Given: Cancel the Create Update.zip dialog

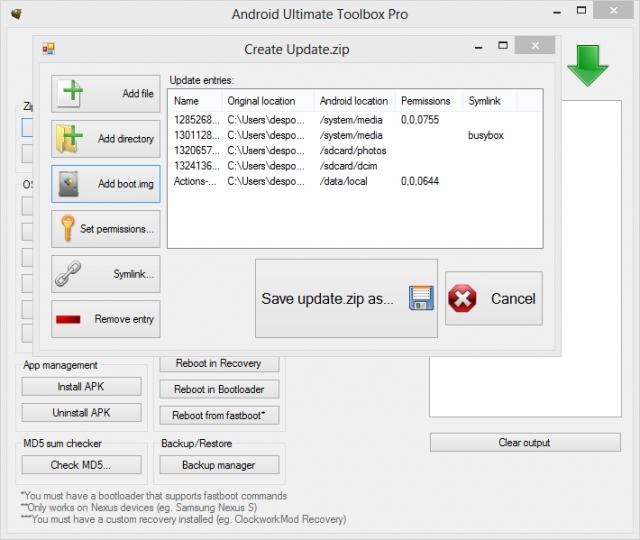Looking at the screenshot, I should point(494,298).
